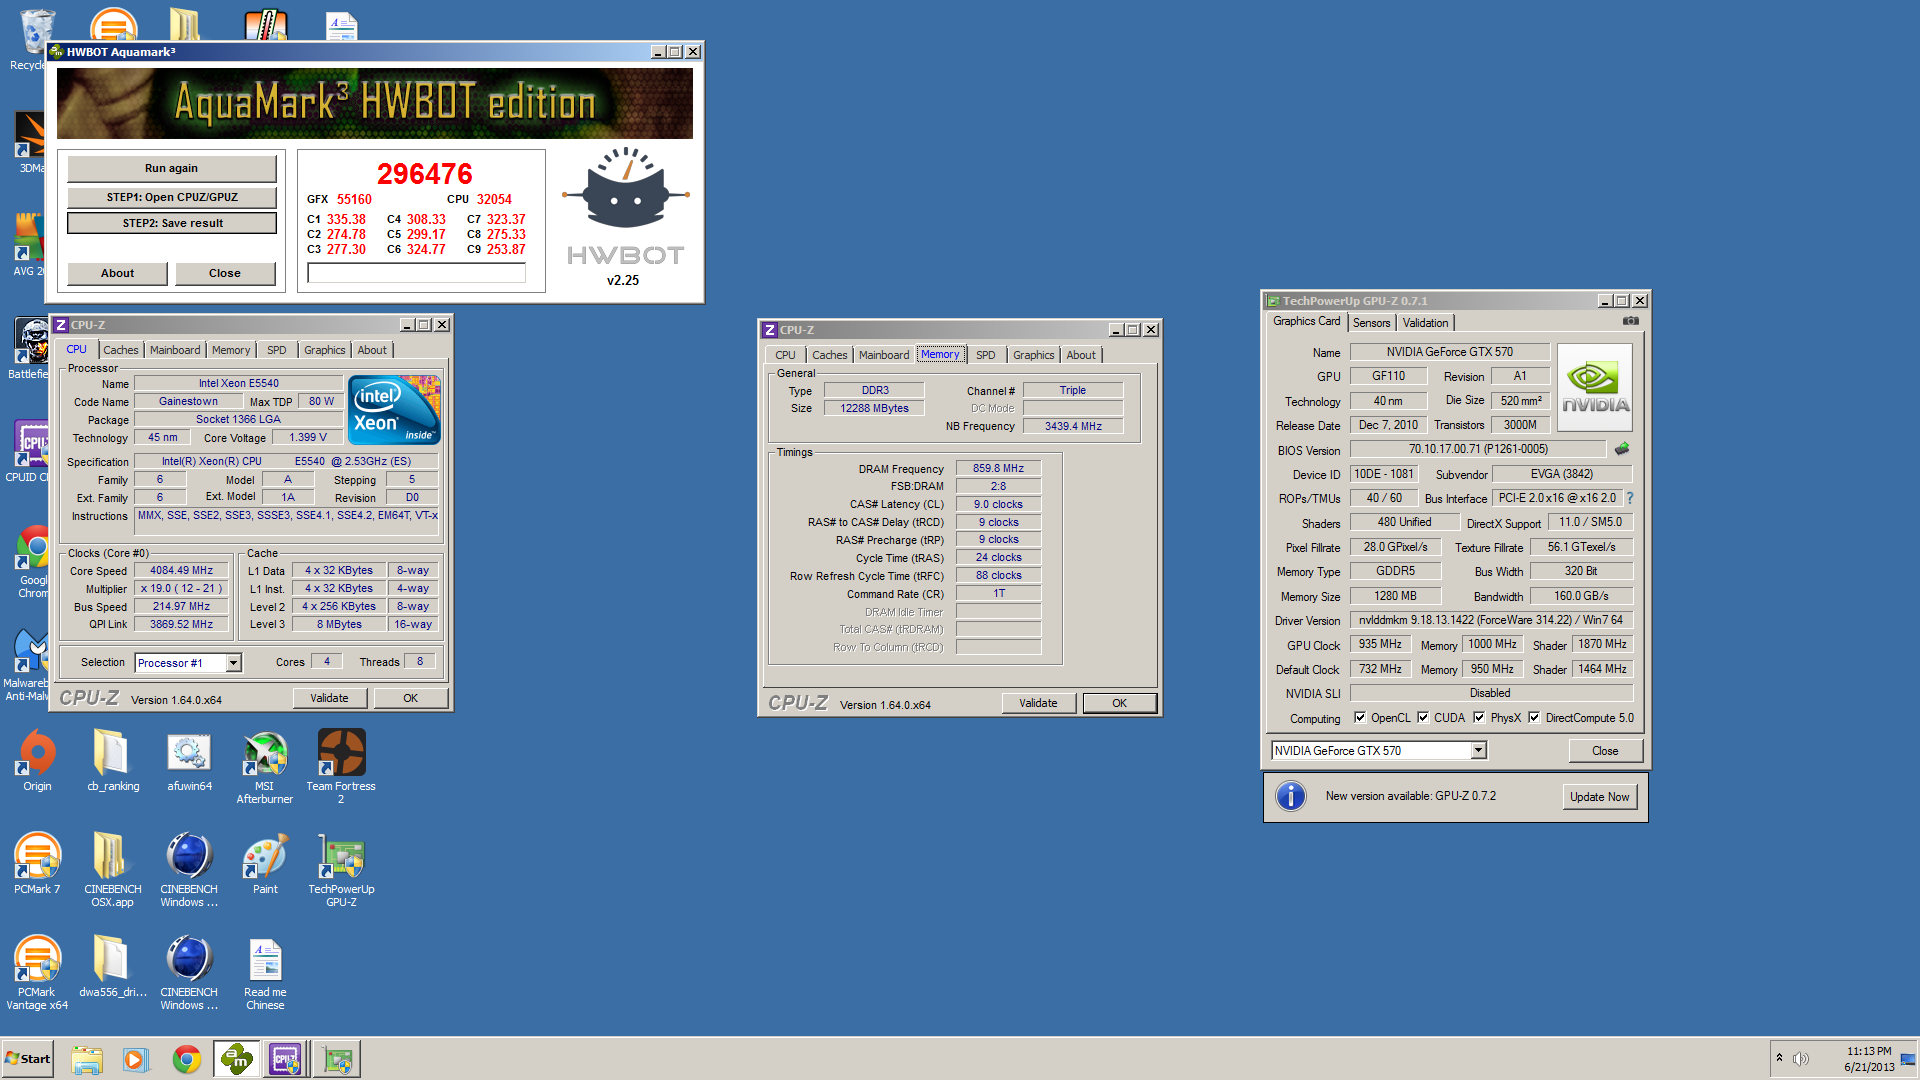Open PCMark Vantage x64 icon
This screenshot has width=1920, height=1080.
click(x=37, y=973)
